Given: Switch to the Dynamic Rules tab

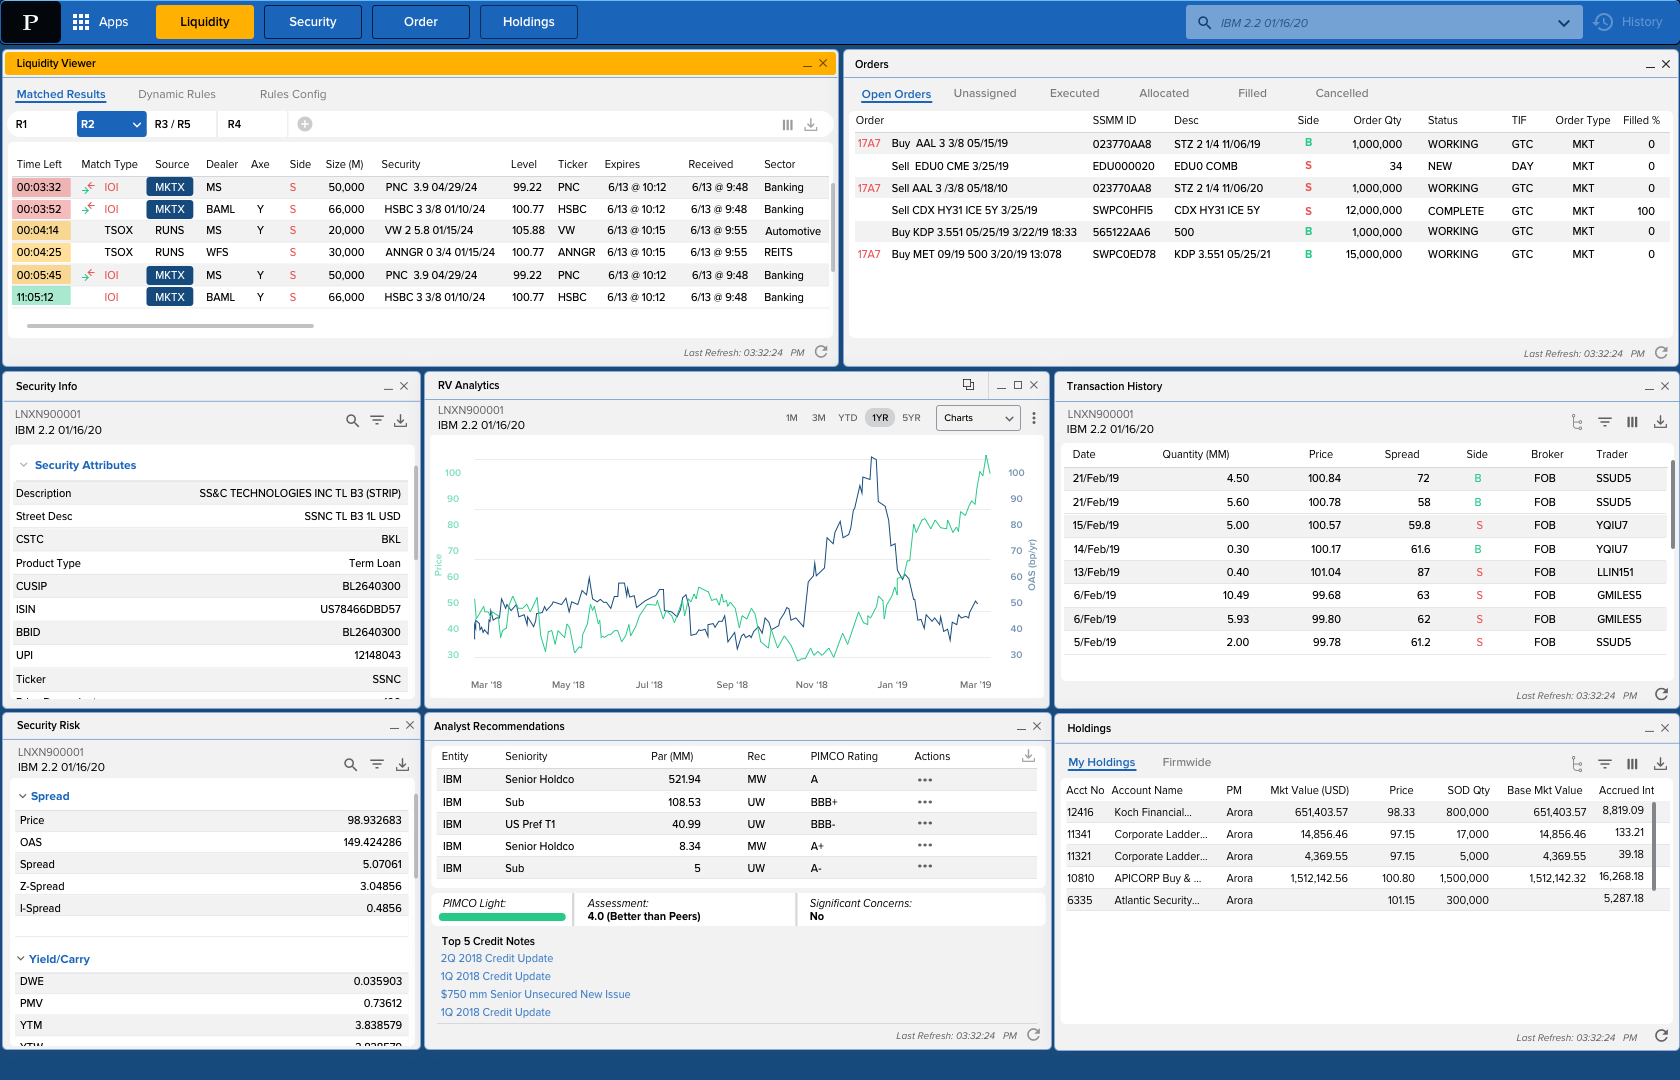Looking at the screenshot, I should pos(177,94).
